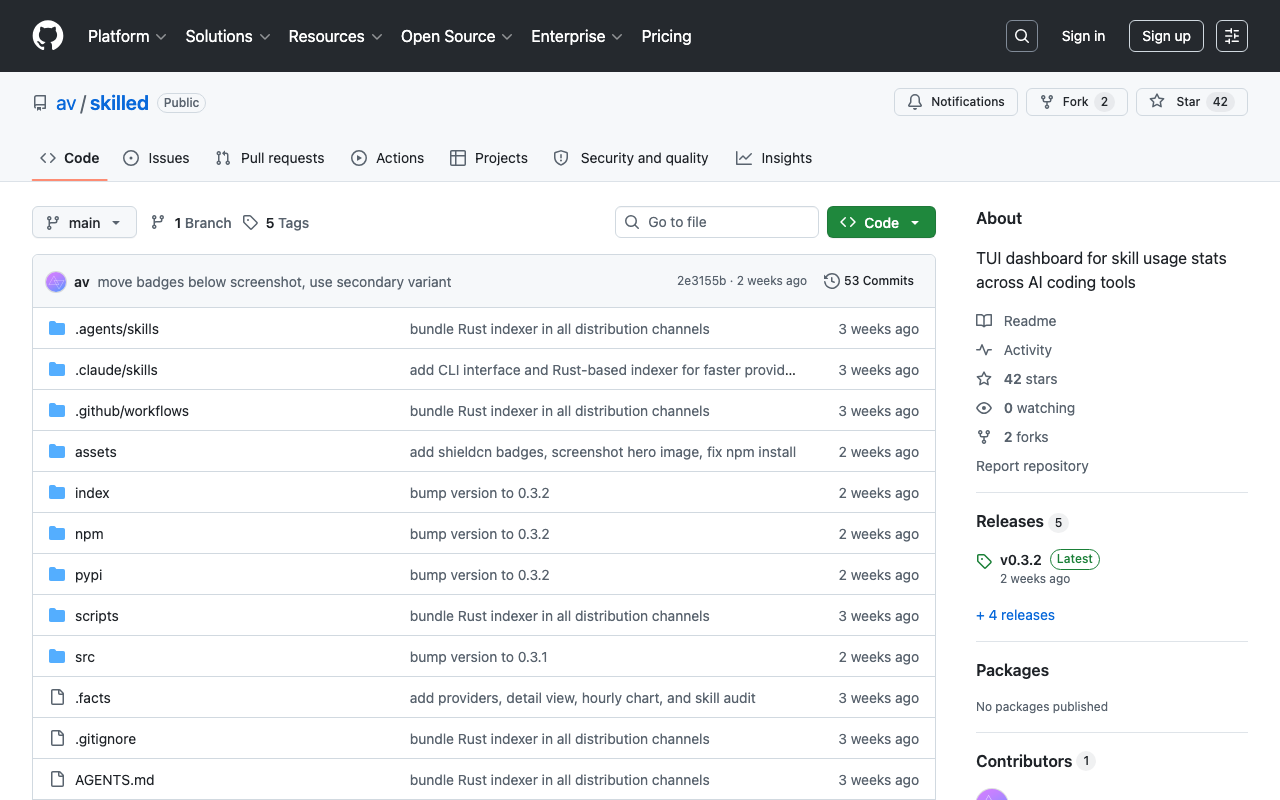The height and width of the screenshot is (800, 1280).
Task: Click the star icon beside 42 stars
Action: 984,379
